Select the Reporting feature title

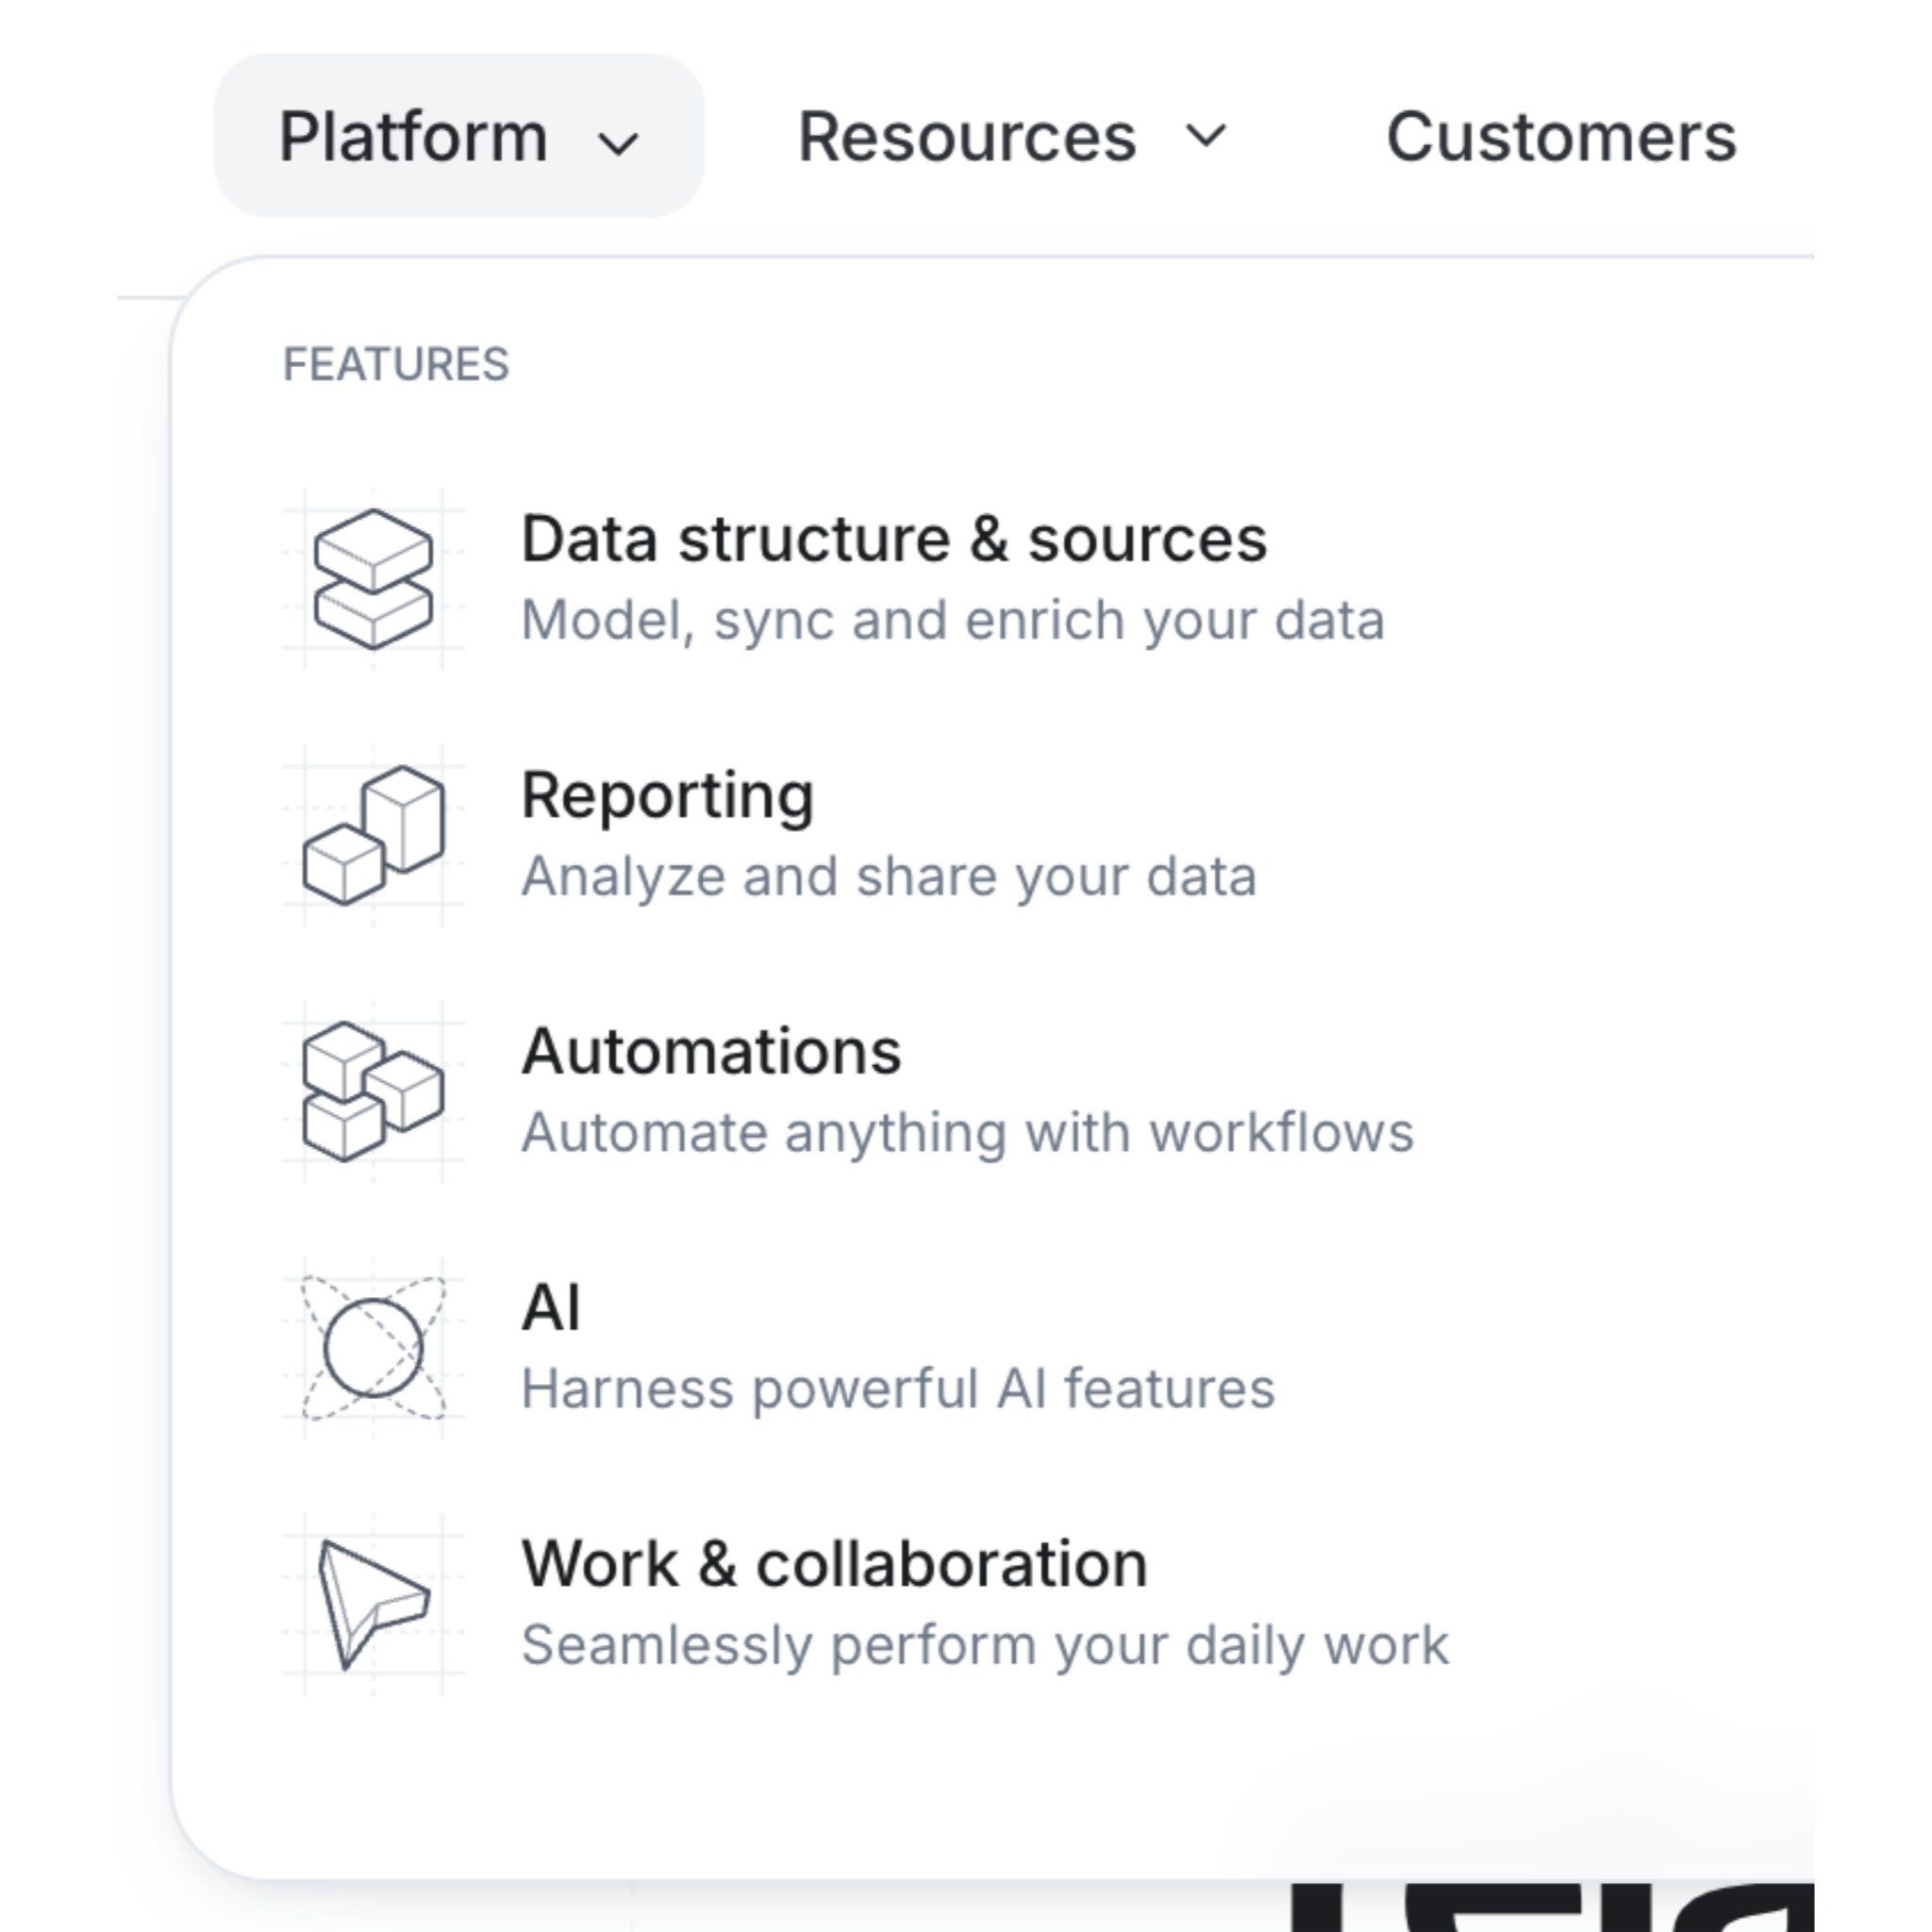[x=667, y=796]
